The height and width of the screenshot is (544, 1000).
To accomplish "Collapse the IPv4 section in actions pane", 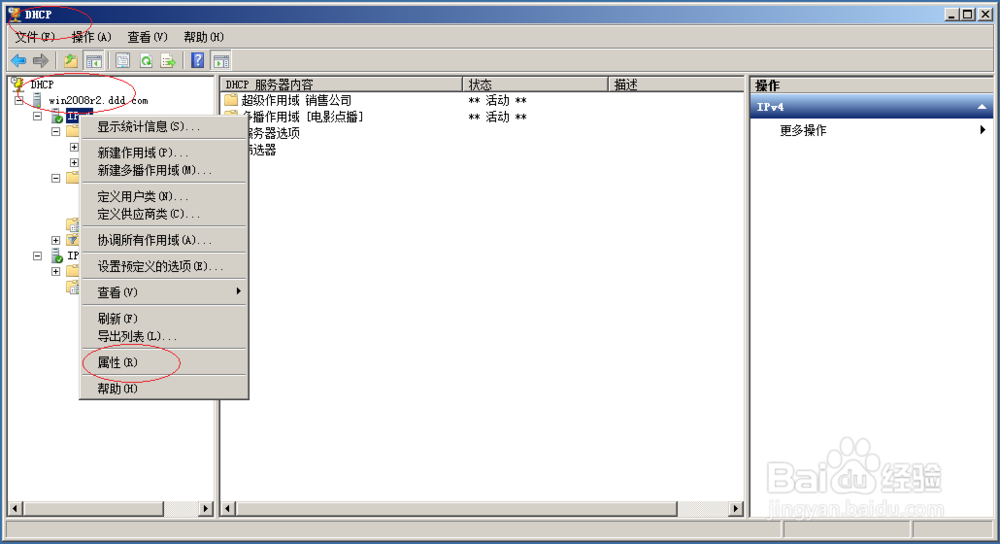I will point(982,107).
